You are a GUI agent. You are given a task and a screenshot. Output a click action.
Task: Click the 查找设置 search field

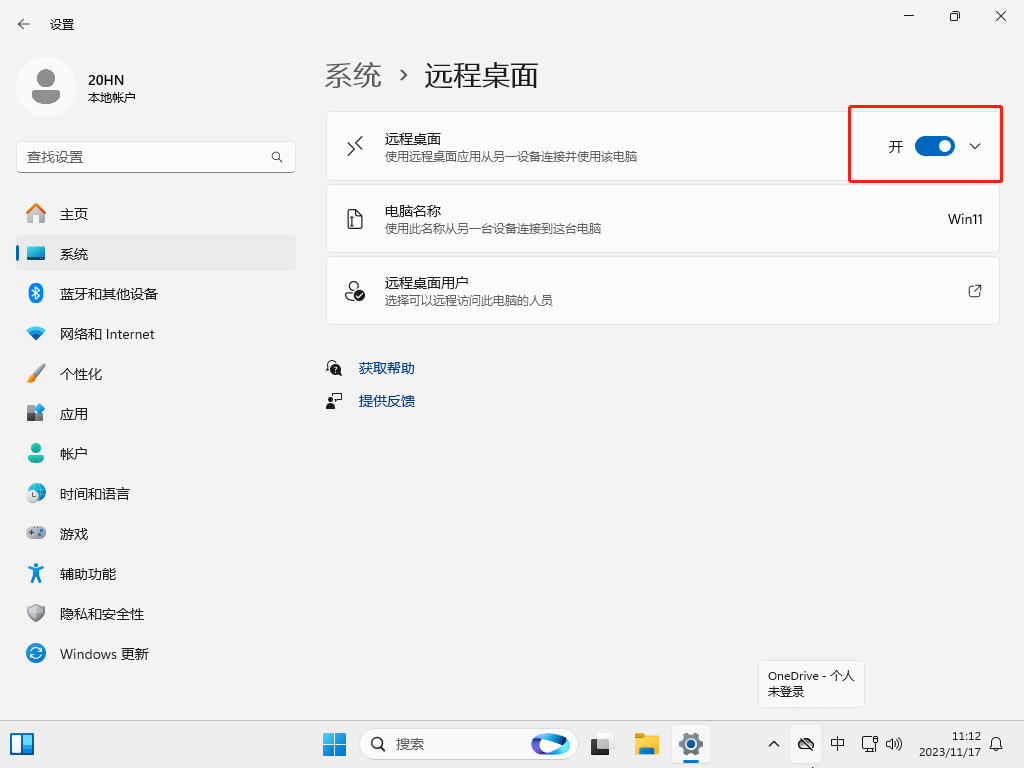(x=145, y=157)
